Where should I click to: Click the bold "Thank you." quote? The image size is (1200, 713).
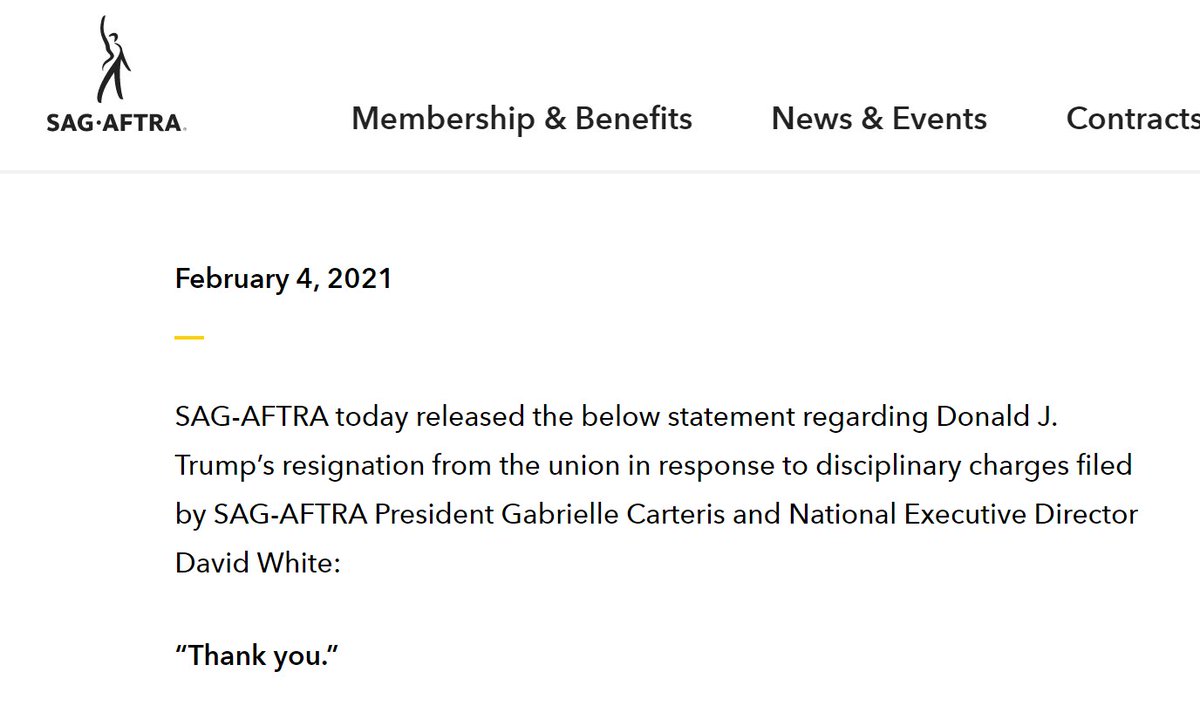258,657
